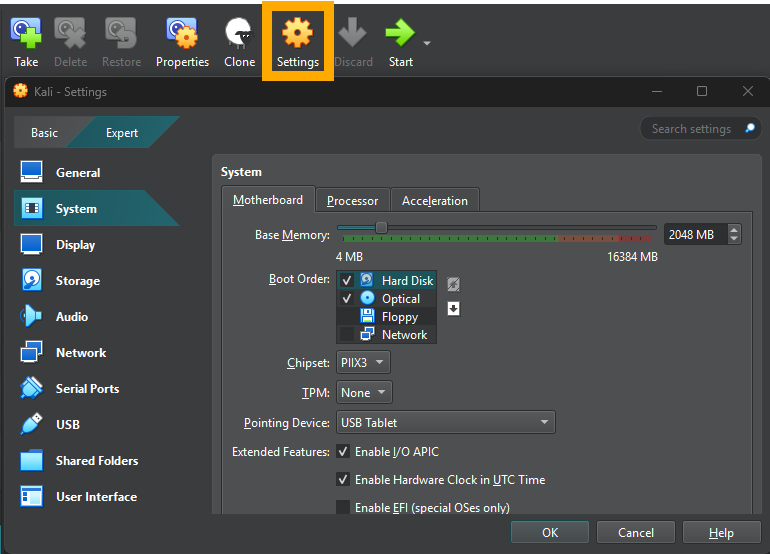Open the Audio settings category
This screenshot has height=554, width=770.
tap(96, 316)
